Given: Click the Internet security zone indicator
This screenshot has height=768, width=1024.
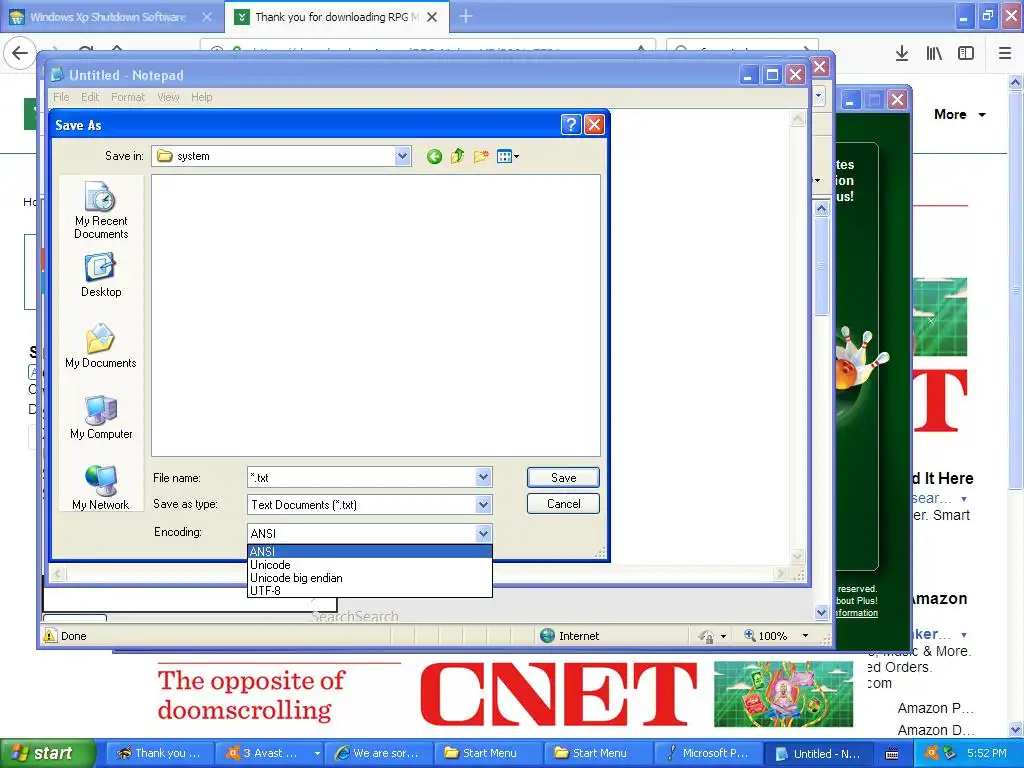Looking at the screenshot, I should pos(570,635).
